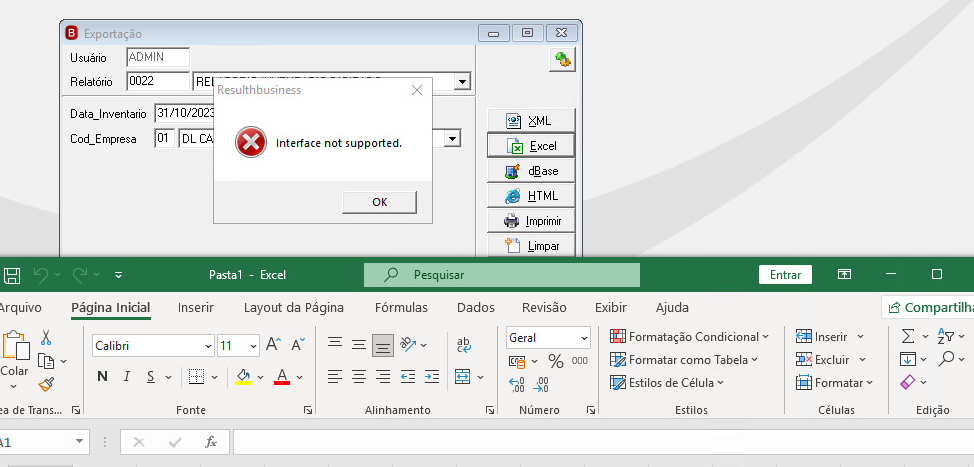Screen dimensions: 974x467
Task: Dismiss the error with the OK button
Action: (x=380, y=202)
